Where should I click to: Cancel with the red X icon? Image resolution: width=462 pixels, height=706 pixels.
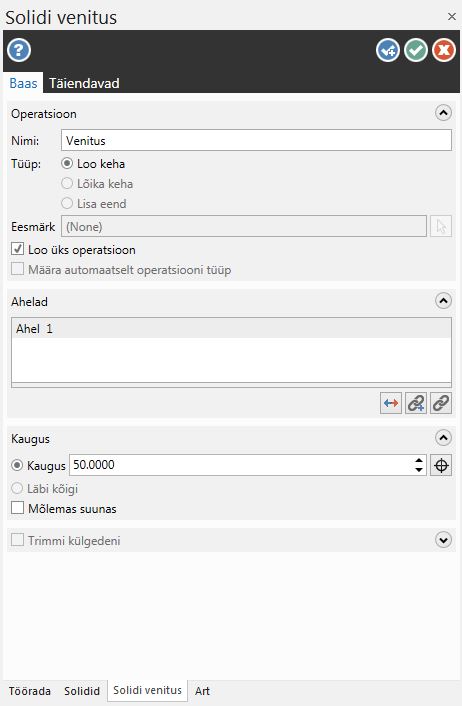tap(444, 50)
